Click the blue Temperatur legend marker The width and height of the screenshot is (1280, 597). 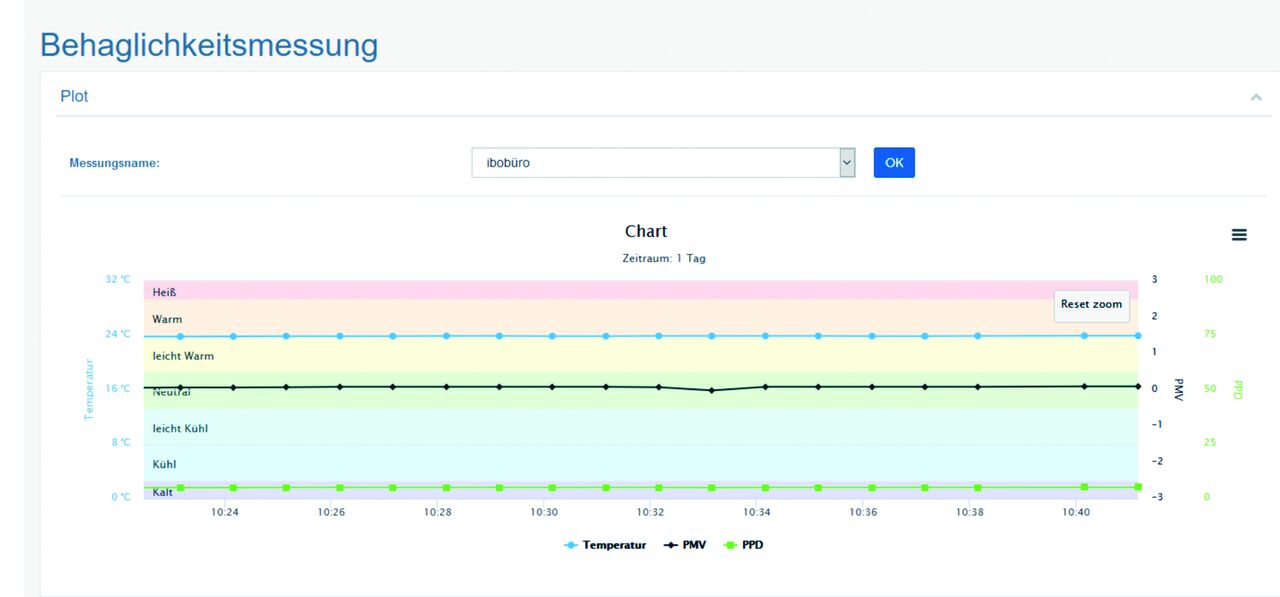click(571, 545)
